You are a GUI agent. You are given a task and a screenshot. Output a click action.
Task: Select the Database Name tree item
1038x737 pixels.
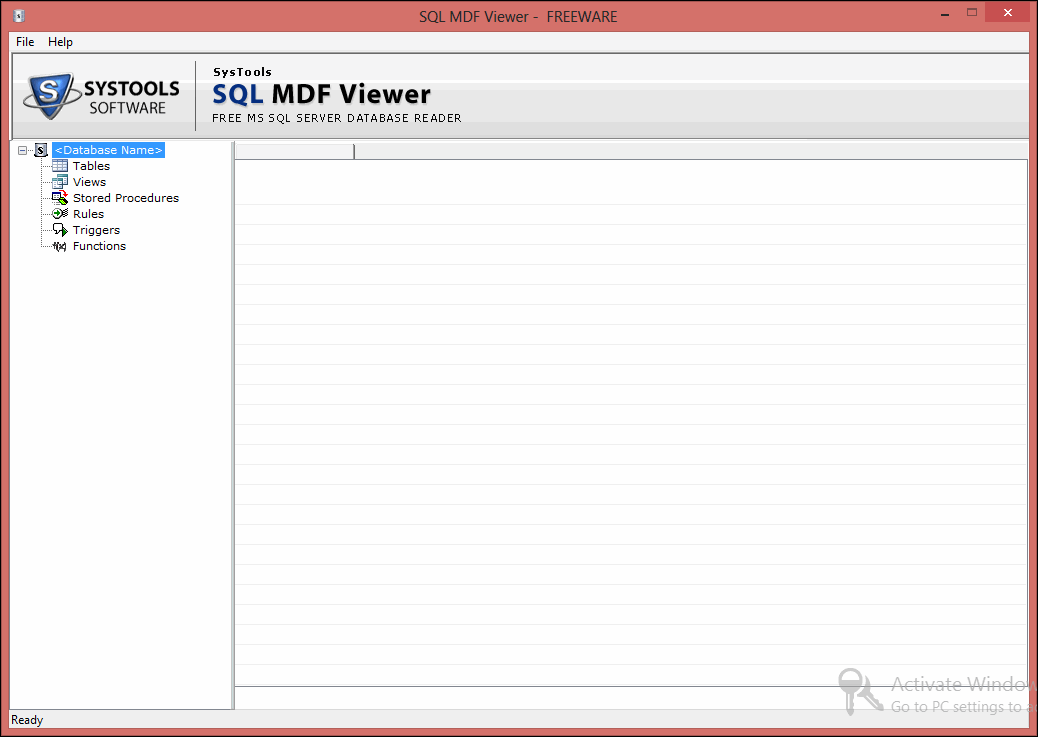pyautogui.click(x=108, y=149)
